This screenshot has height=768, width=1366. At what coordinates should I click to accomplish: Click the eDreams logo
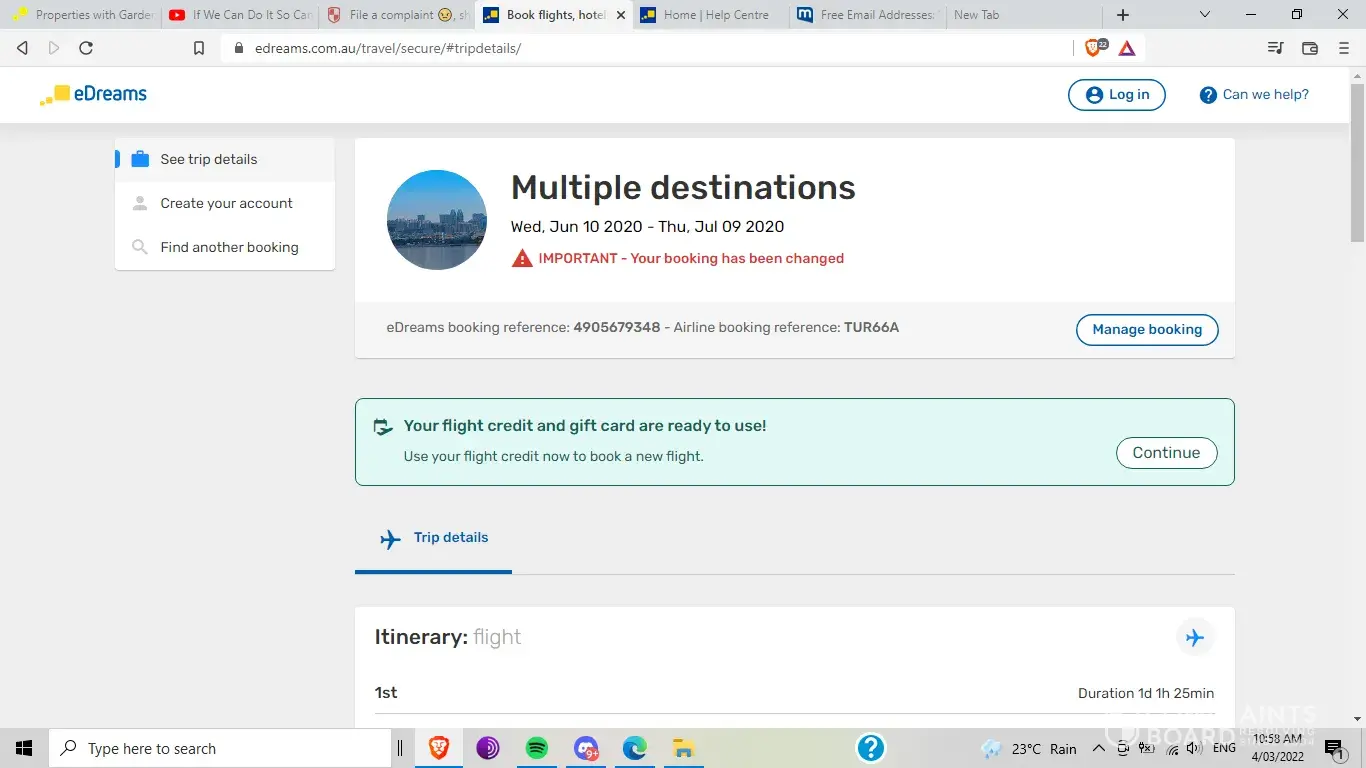(93, 95)
